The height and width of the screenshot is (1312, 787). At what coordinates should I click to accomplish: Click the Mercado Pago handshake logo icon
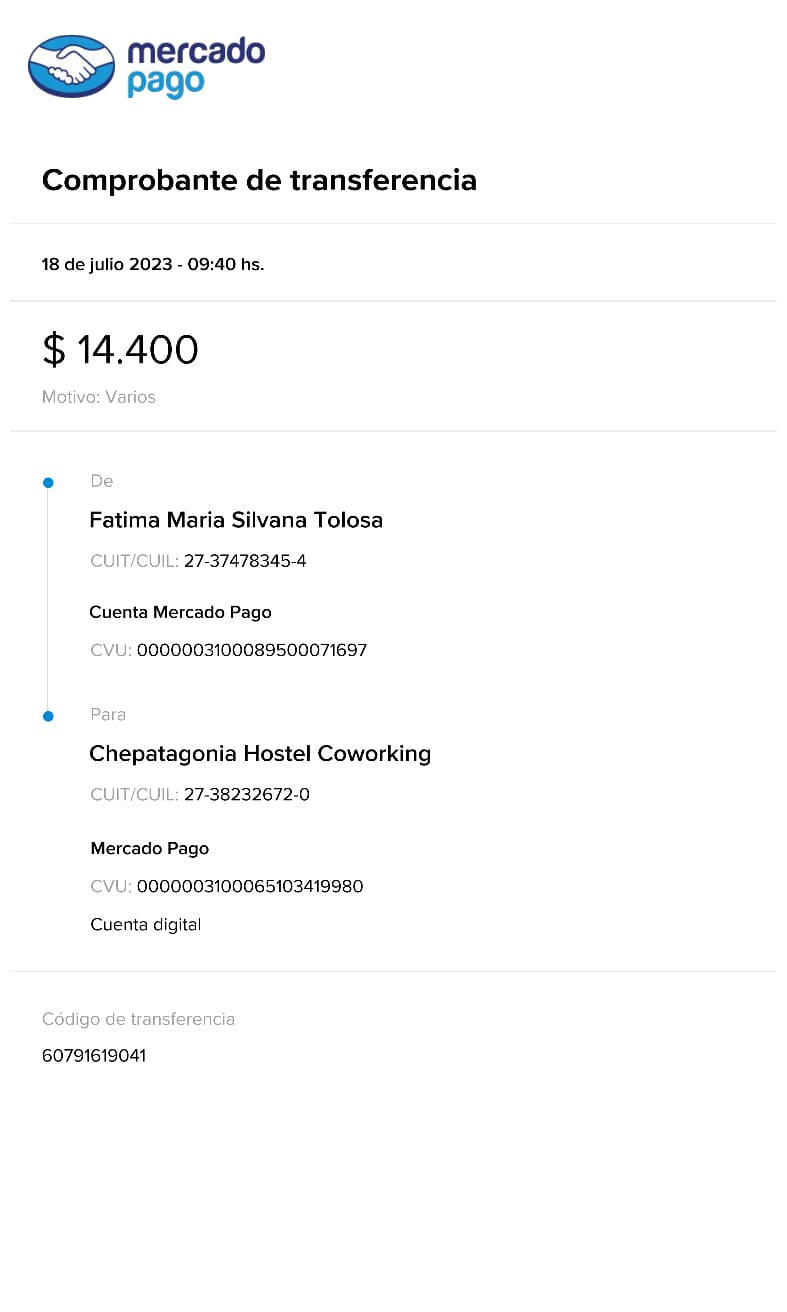(71, 66)
